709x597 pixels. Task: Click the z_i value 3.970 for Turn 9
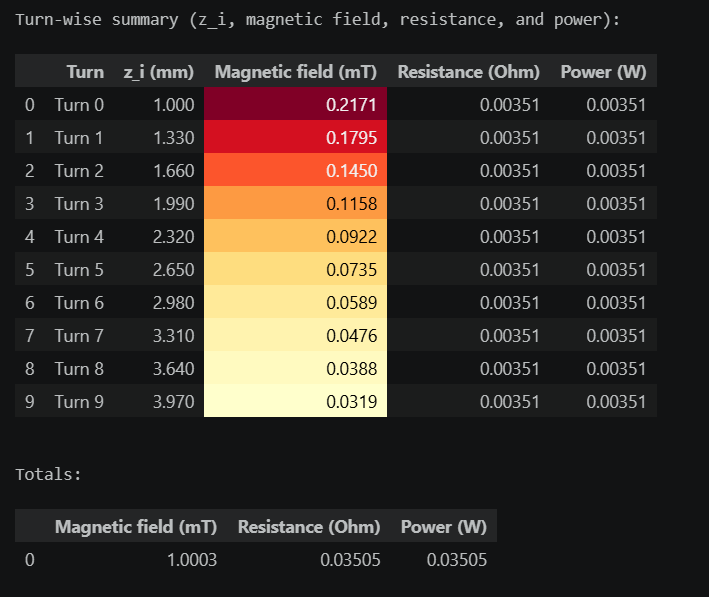tap(173, 402)
